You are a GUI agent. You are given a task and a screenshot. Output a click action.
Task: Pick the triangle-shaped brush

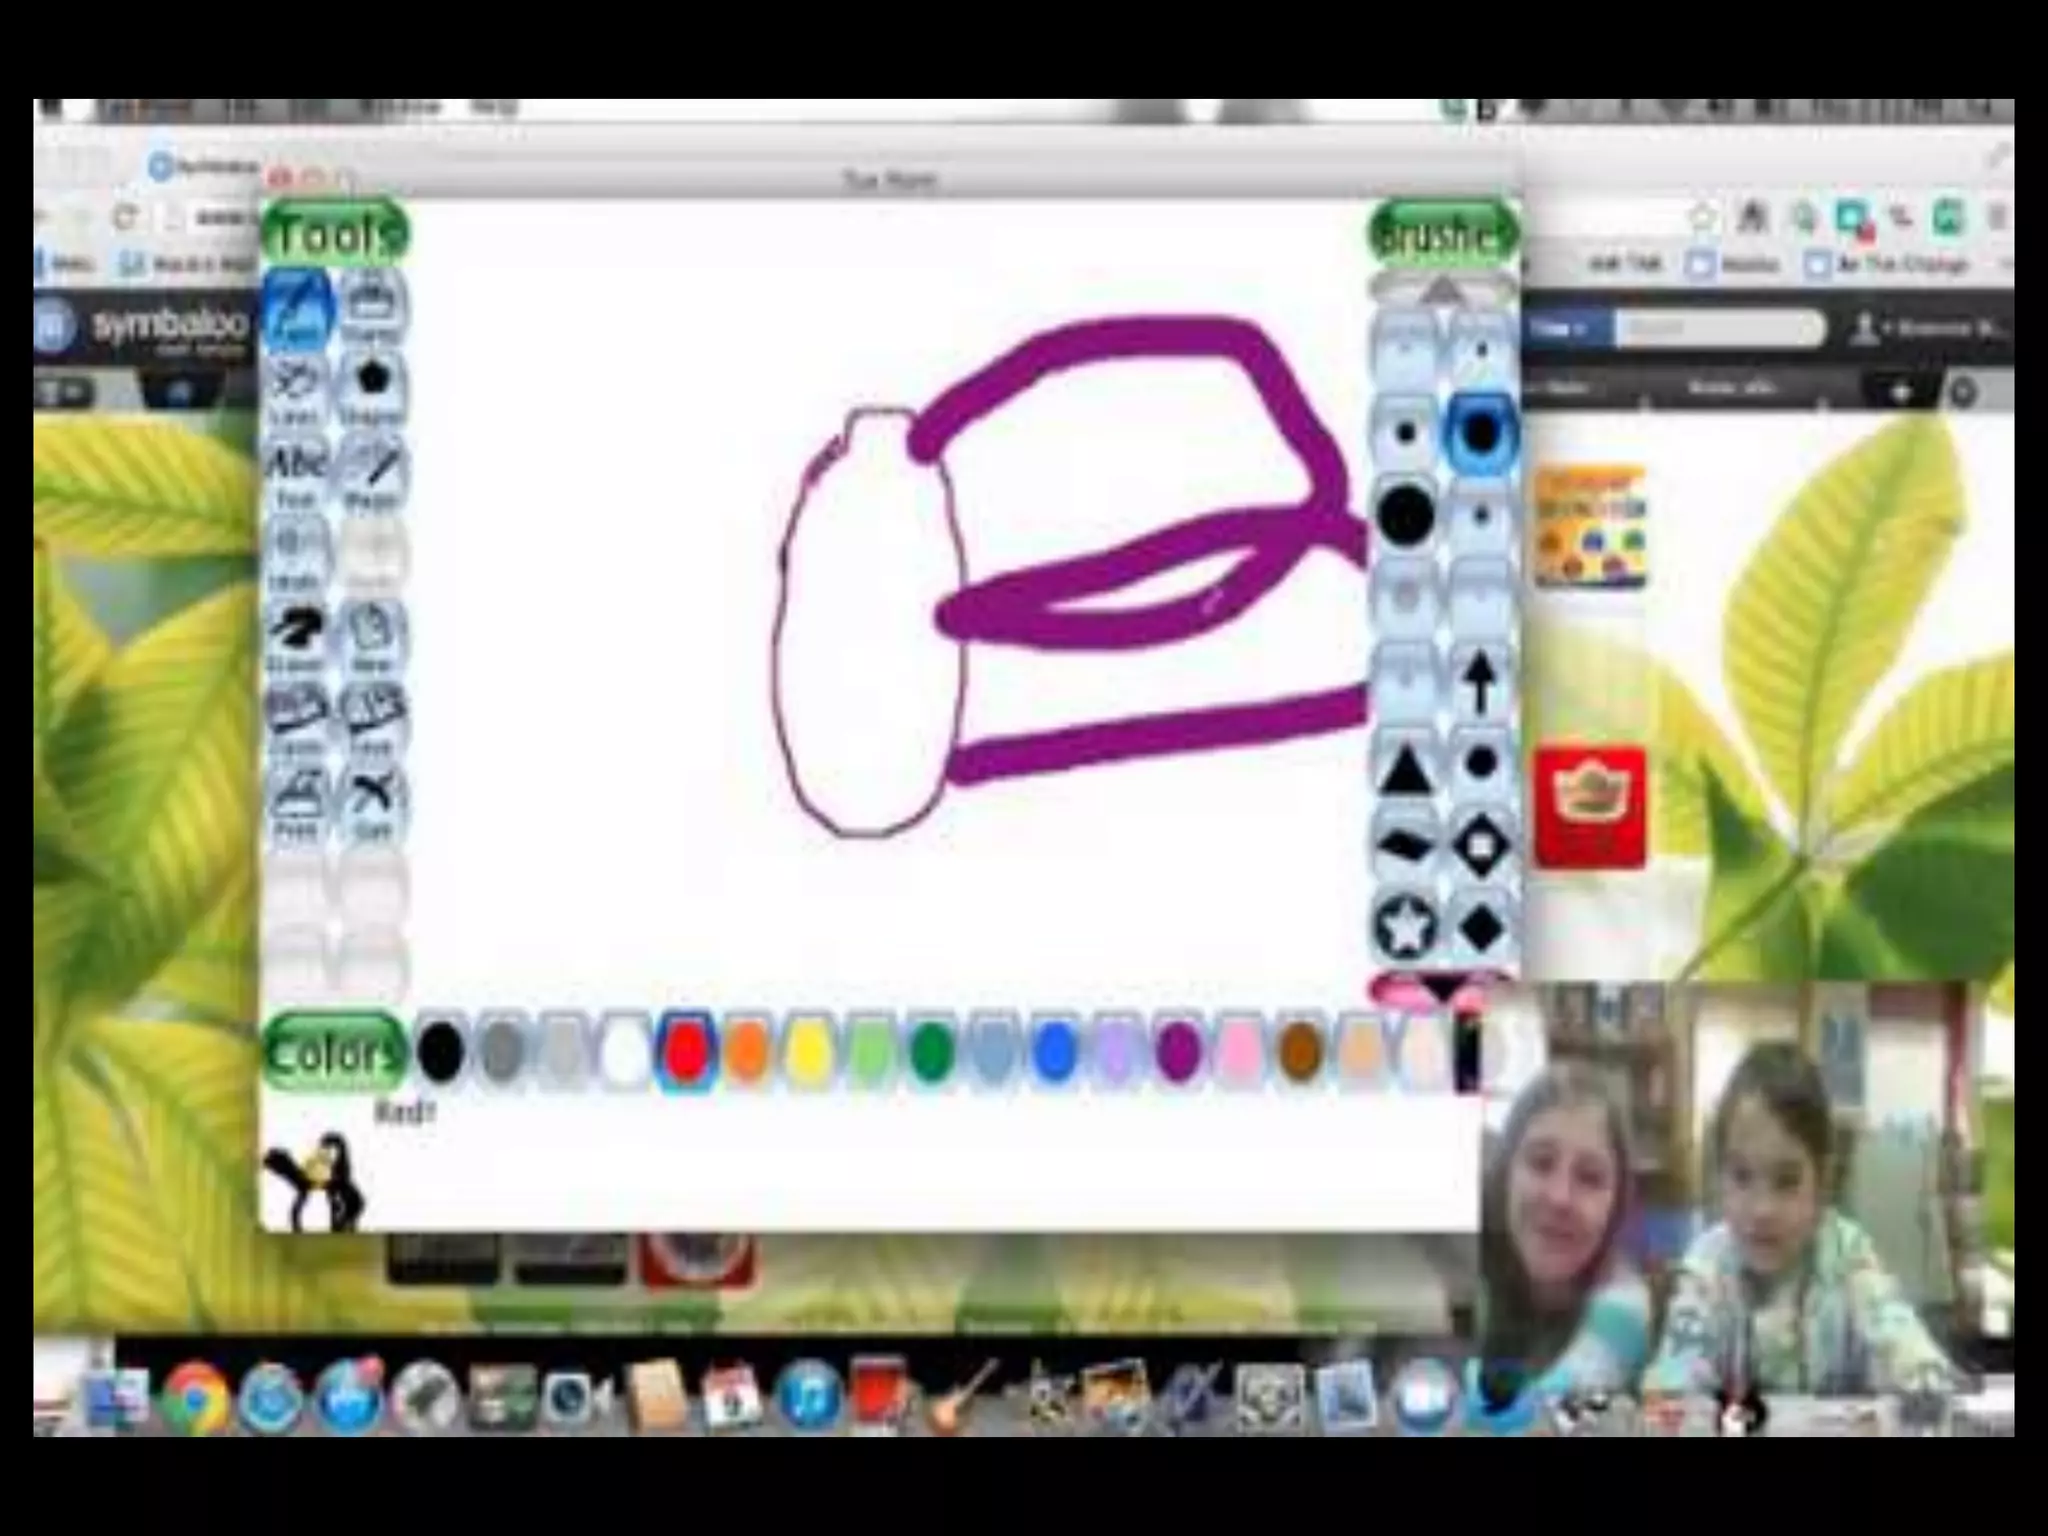1406,768
